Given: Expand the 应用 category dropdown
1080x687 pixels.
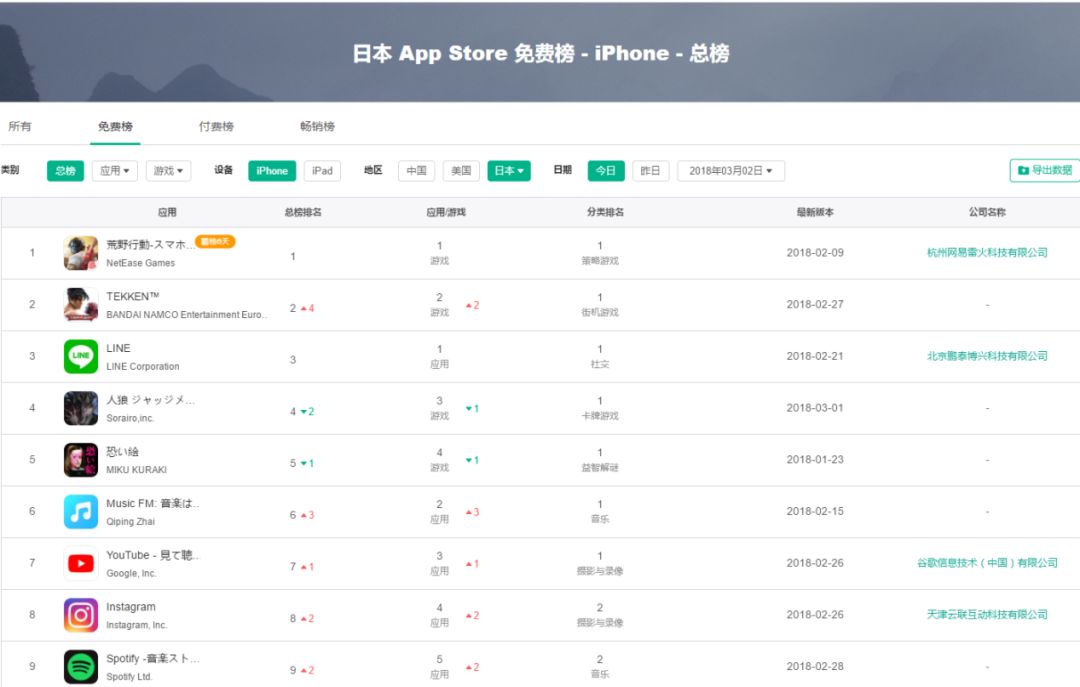Looking at the screenshot, I should tap(115, 171).
